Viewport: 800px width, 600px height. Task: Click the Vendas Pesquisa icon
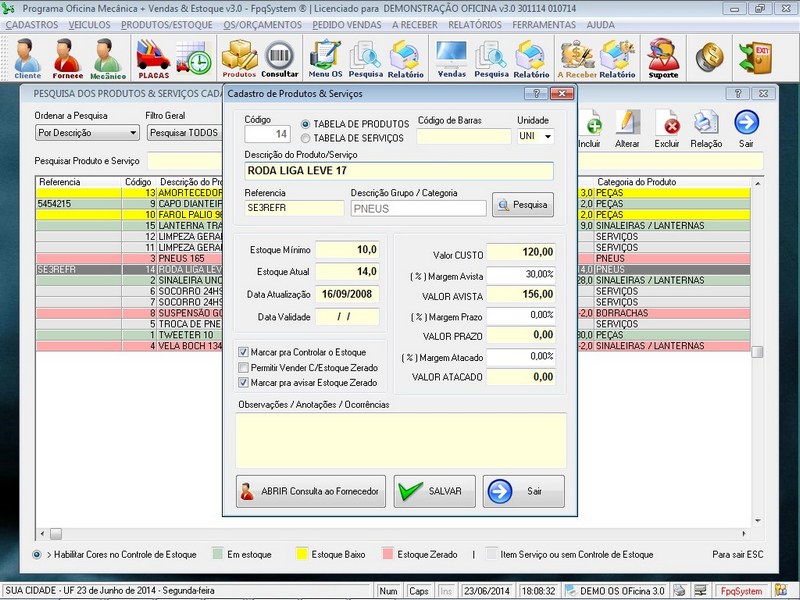pyautogui.click(x=491, y=58)
